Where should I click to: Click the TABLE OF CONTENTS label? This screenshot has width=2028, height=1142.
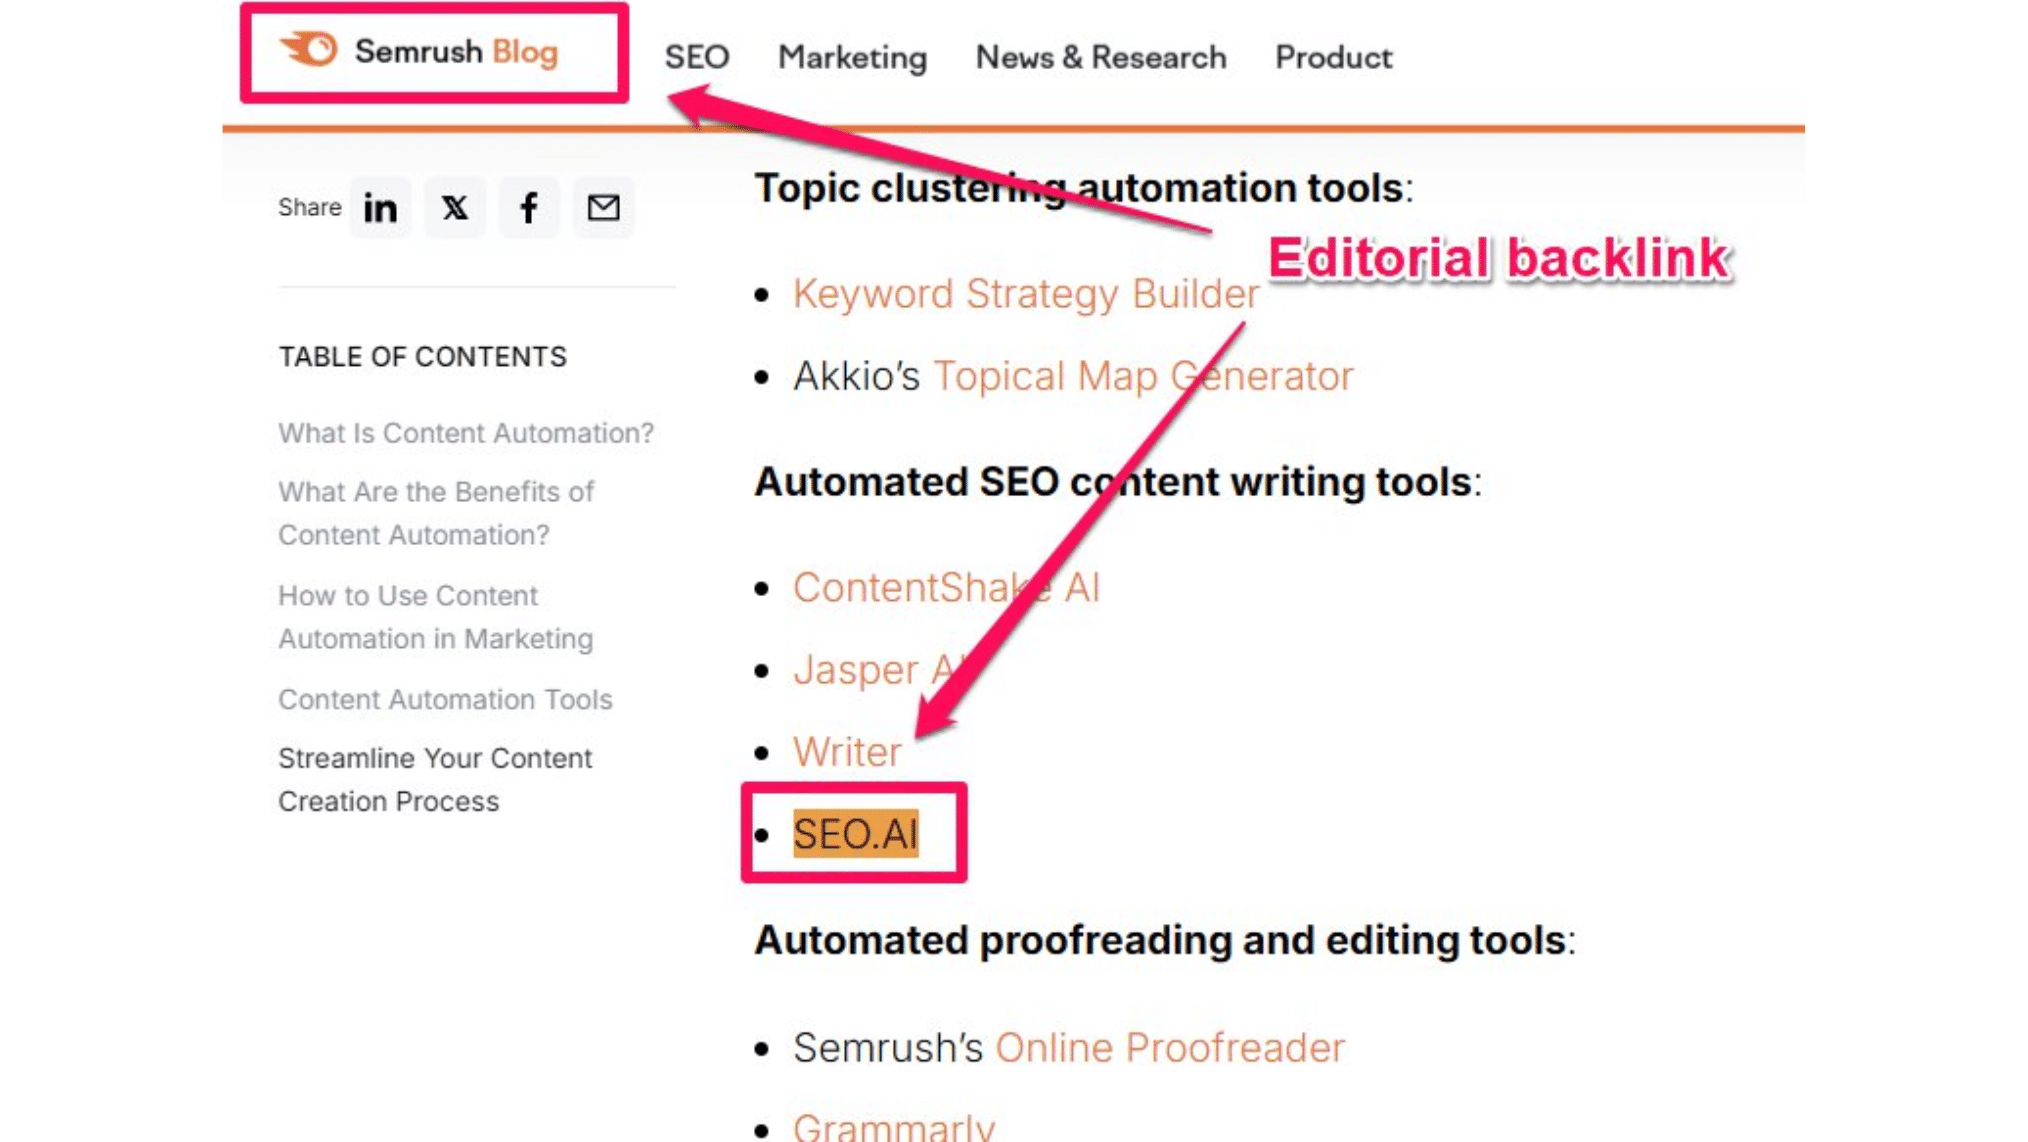coord(422,357)
